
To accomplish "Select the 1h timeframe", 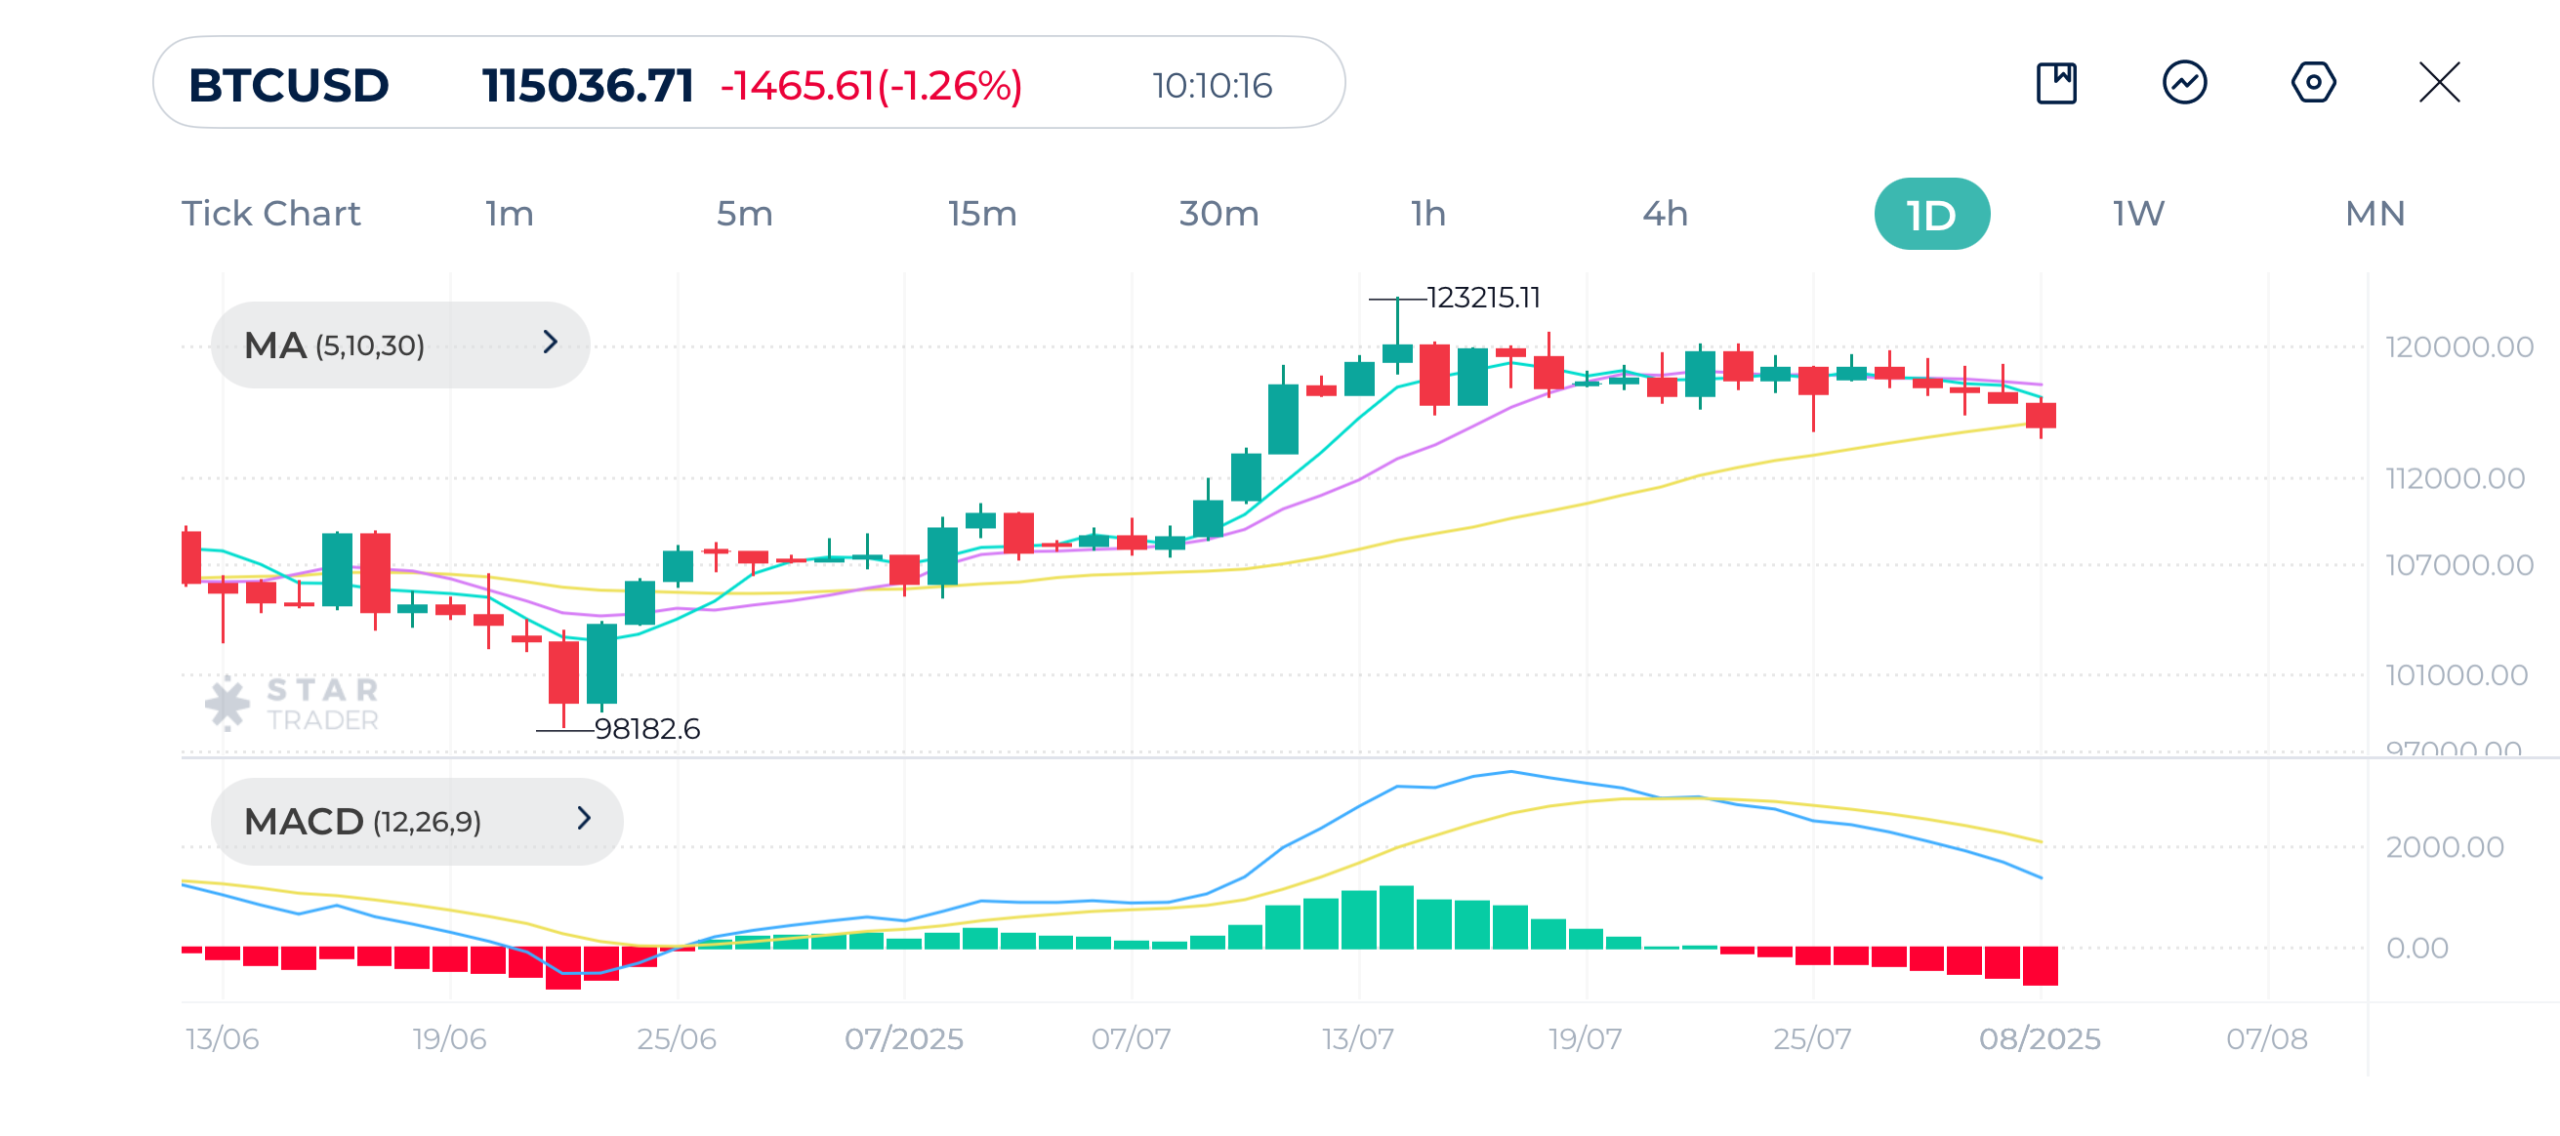I will (1428, 214).
